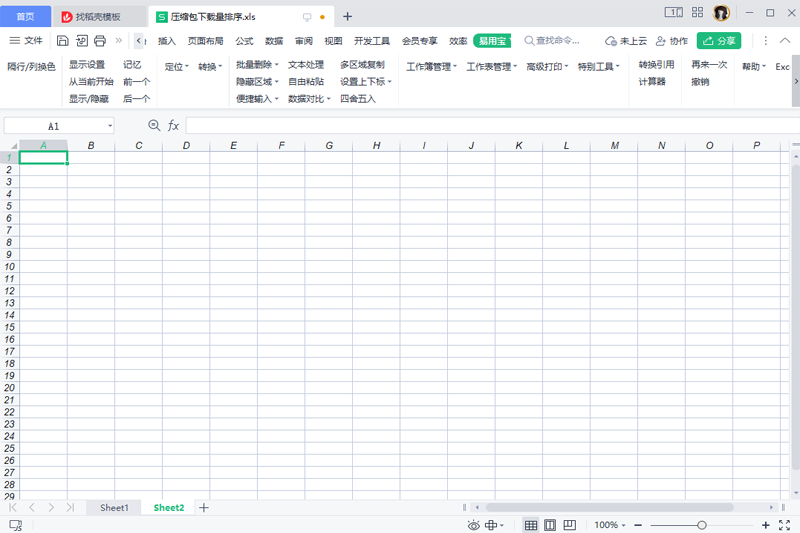Switch to page layout view icon

pyautogui.click(x=550, y=525)
